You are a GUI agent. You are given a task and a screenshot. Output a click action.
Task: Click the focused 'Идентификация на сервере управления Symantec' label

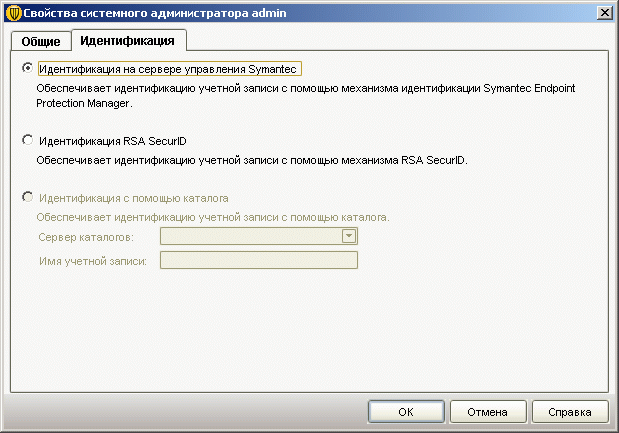[168, 70]
